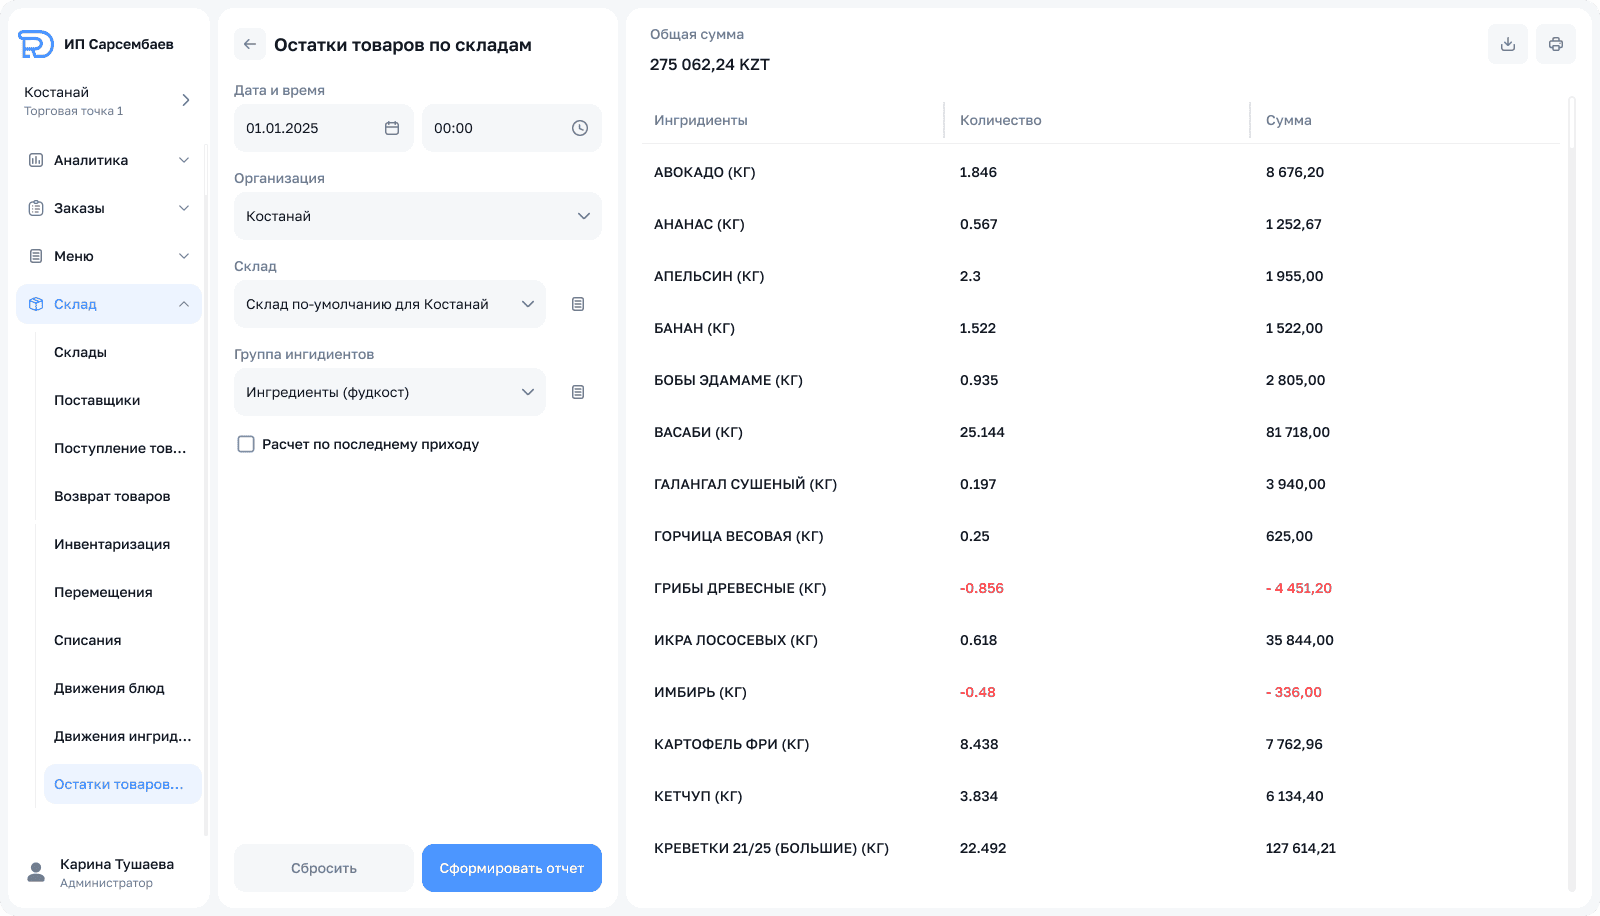Open the Организация dropdown

417,216
